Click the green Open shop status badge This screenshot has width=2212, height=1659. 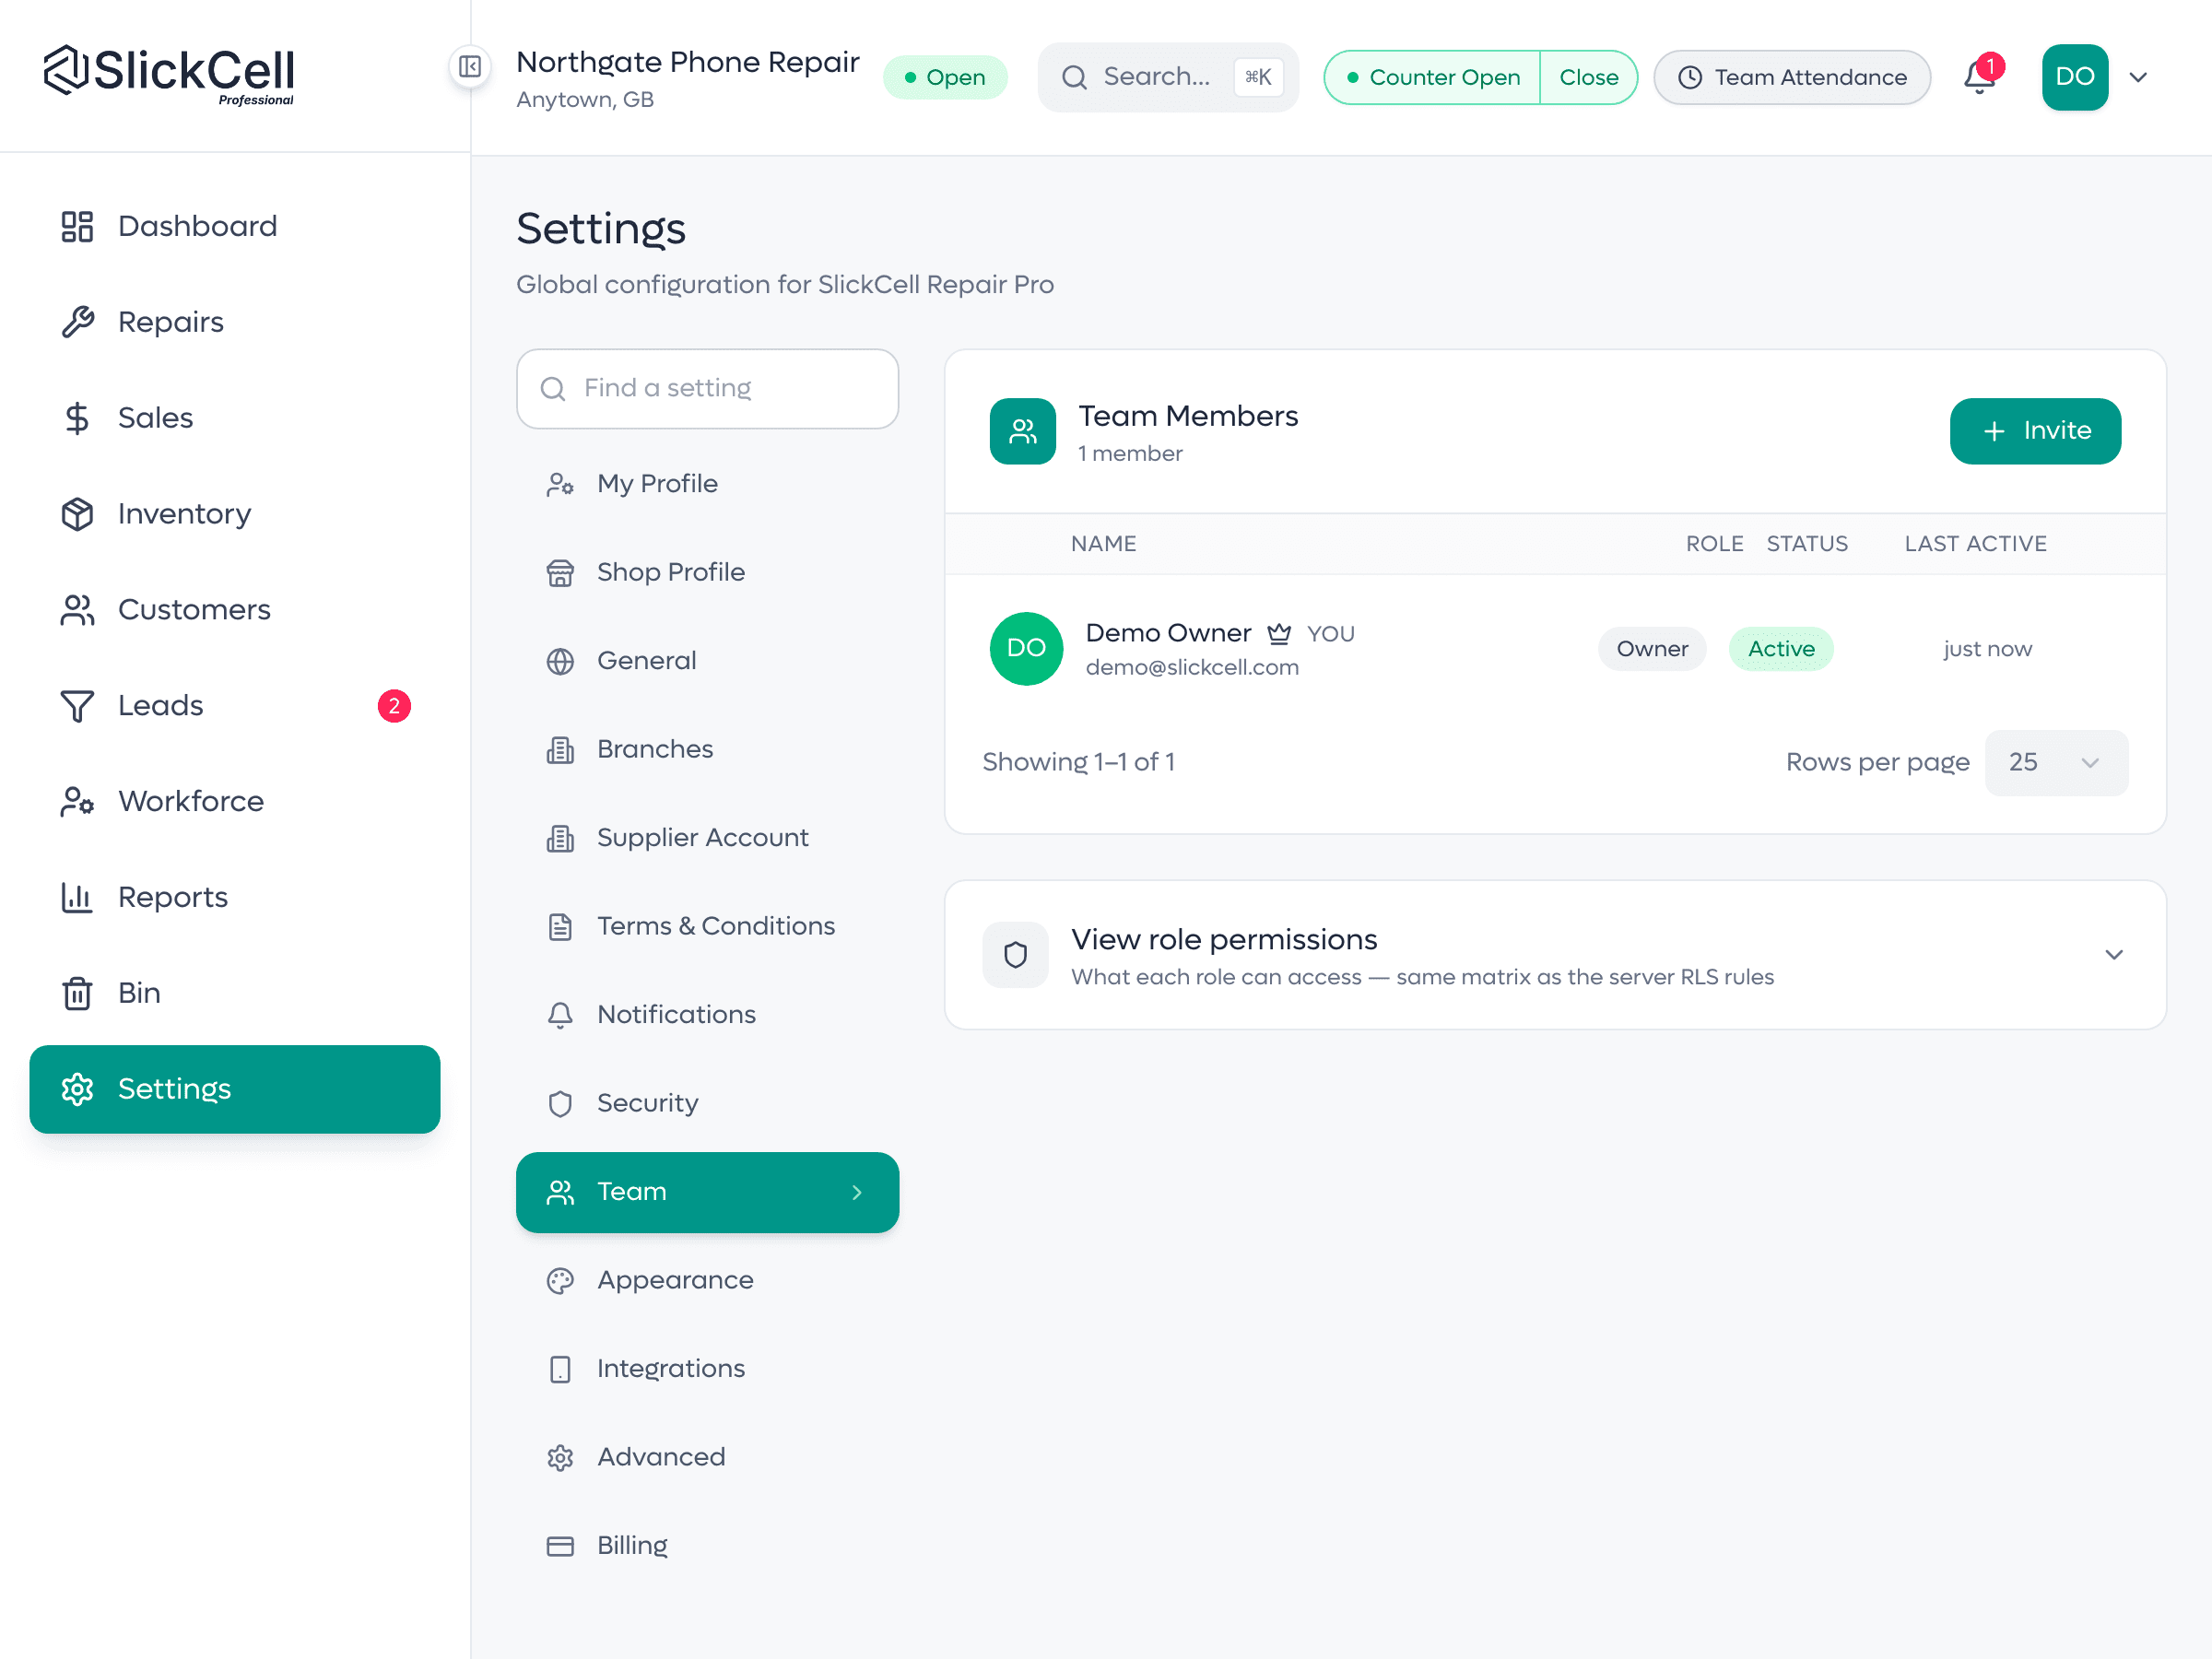click(945, 77)
